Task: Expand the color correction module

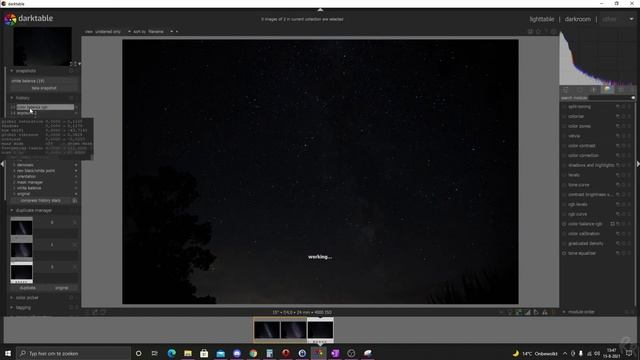Action: click(583, 156)
